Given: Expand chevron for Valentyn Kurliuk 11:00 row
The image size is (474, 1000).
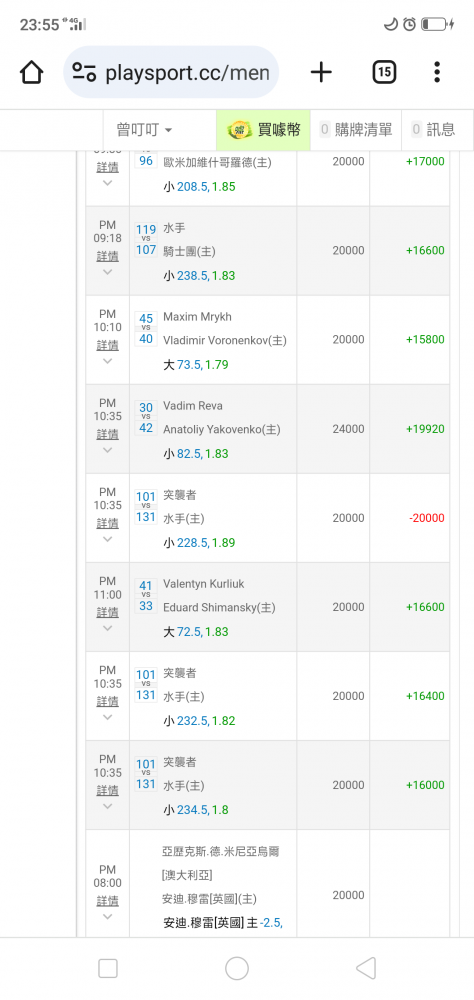Looking at the screenshot, I should (107, 629).
